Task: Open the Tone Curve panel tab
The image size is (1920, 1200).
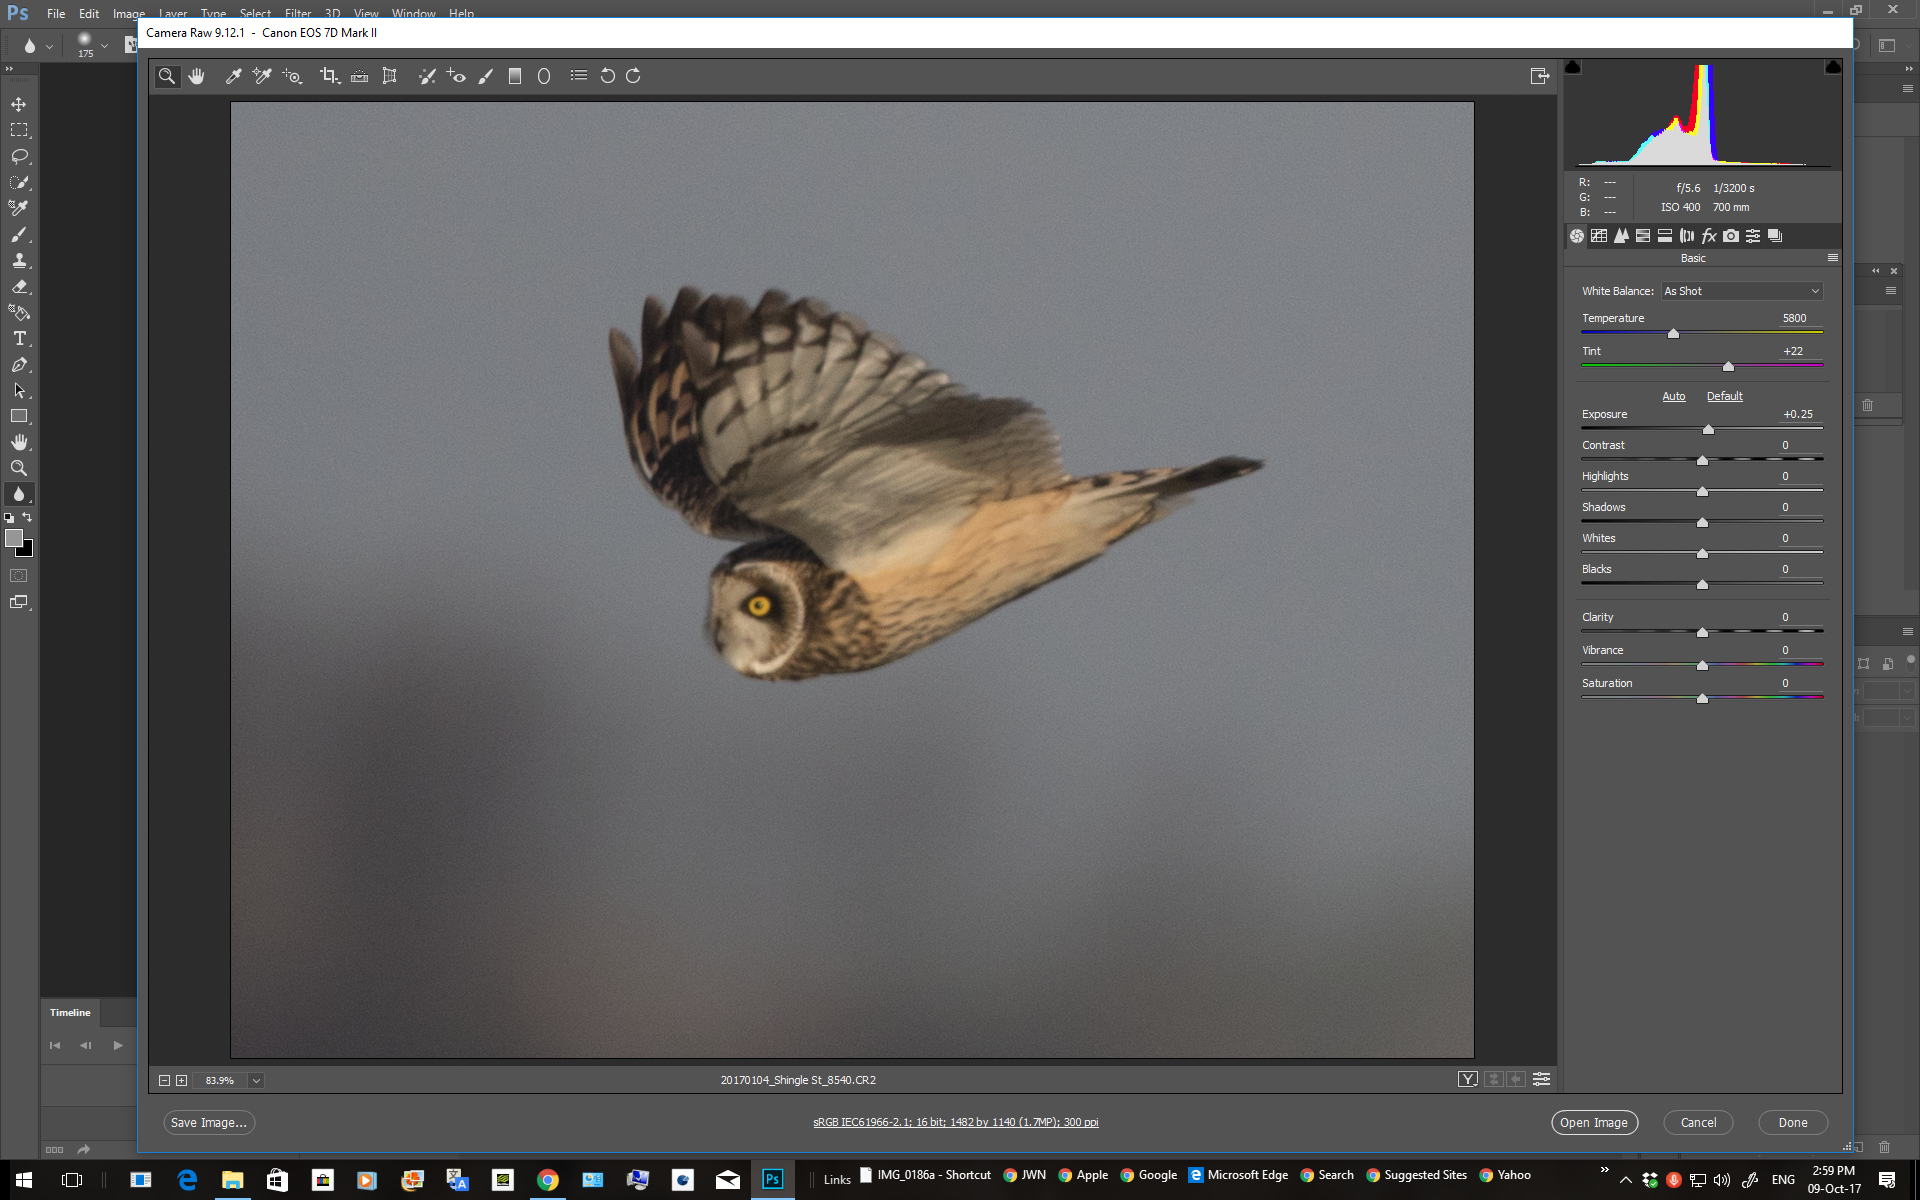Action: click(x=1599, y=236)
